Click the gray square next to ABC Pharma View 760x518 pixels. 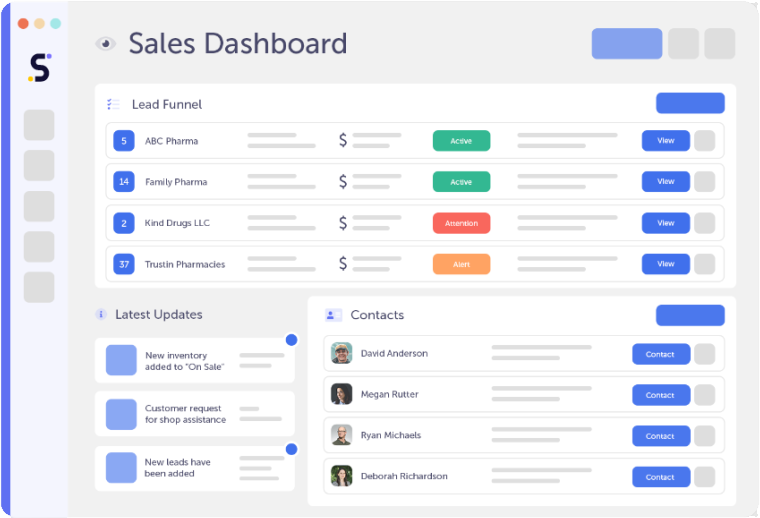[x=705, y=141]
